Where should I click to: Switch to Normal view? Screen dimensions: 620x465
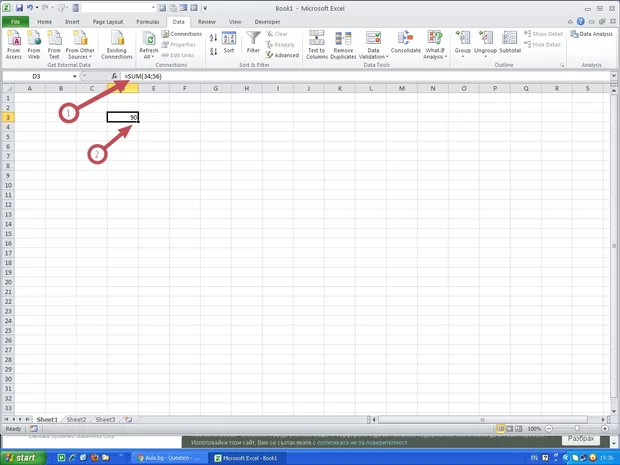(501, 429)
